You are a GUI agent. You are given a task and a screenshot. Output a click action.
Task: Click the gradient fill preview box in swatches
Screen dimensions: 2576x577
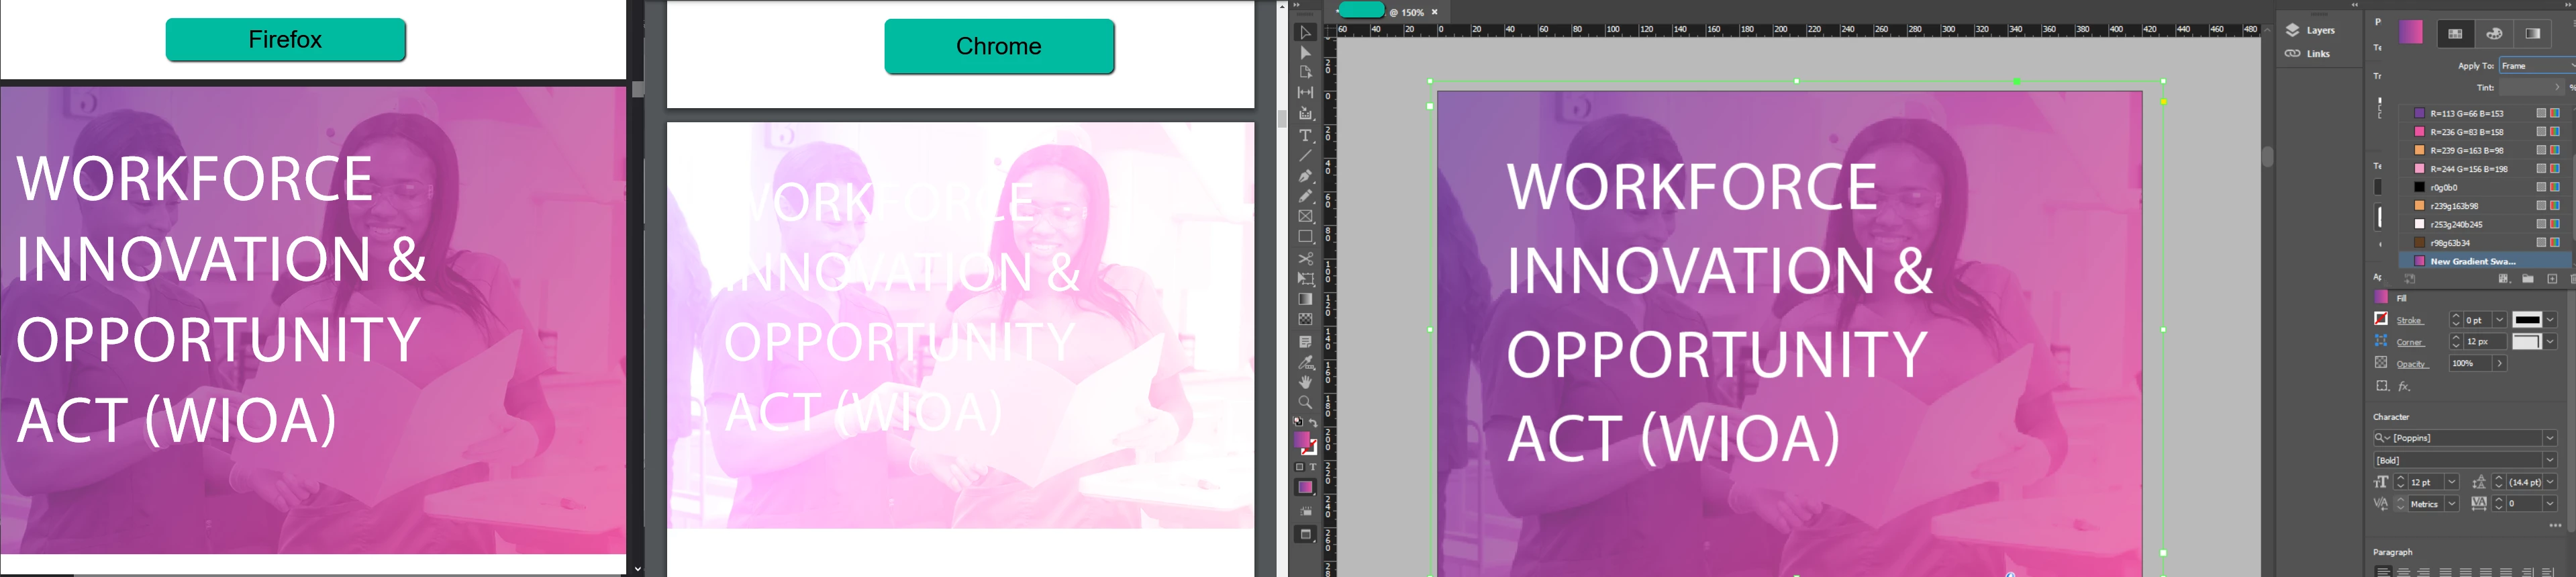pyautogui.click(x=2411, y=32)
